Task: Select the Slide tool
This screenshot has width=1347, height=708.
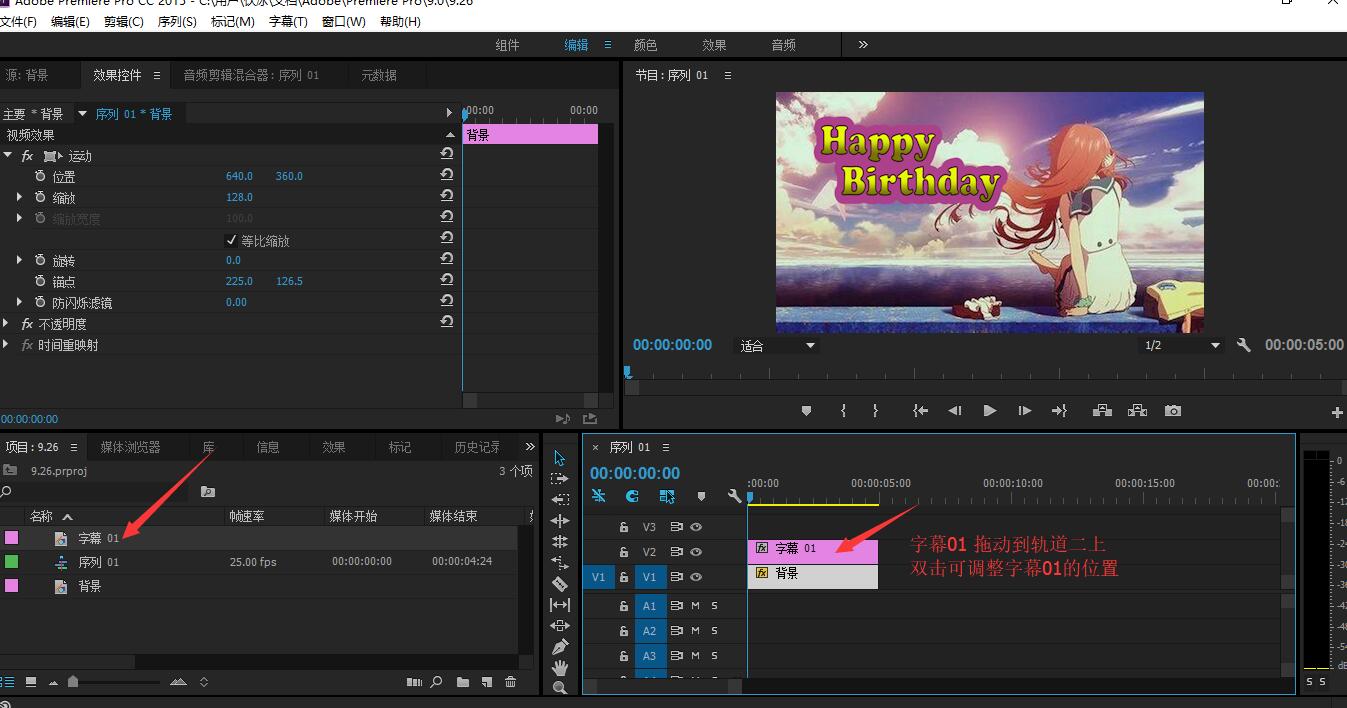Action: [x=560, y=626]
